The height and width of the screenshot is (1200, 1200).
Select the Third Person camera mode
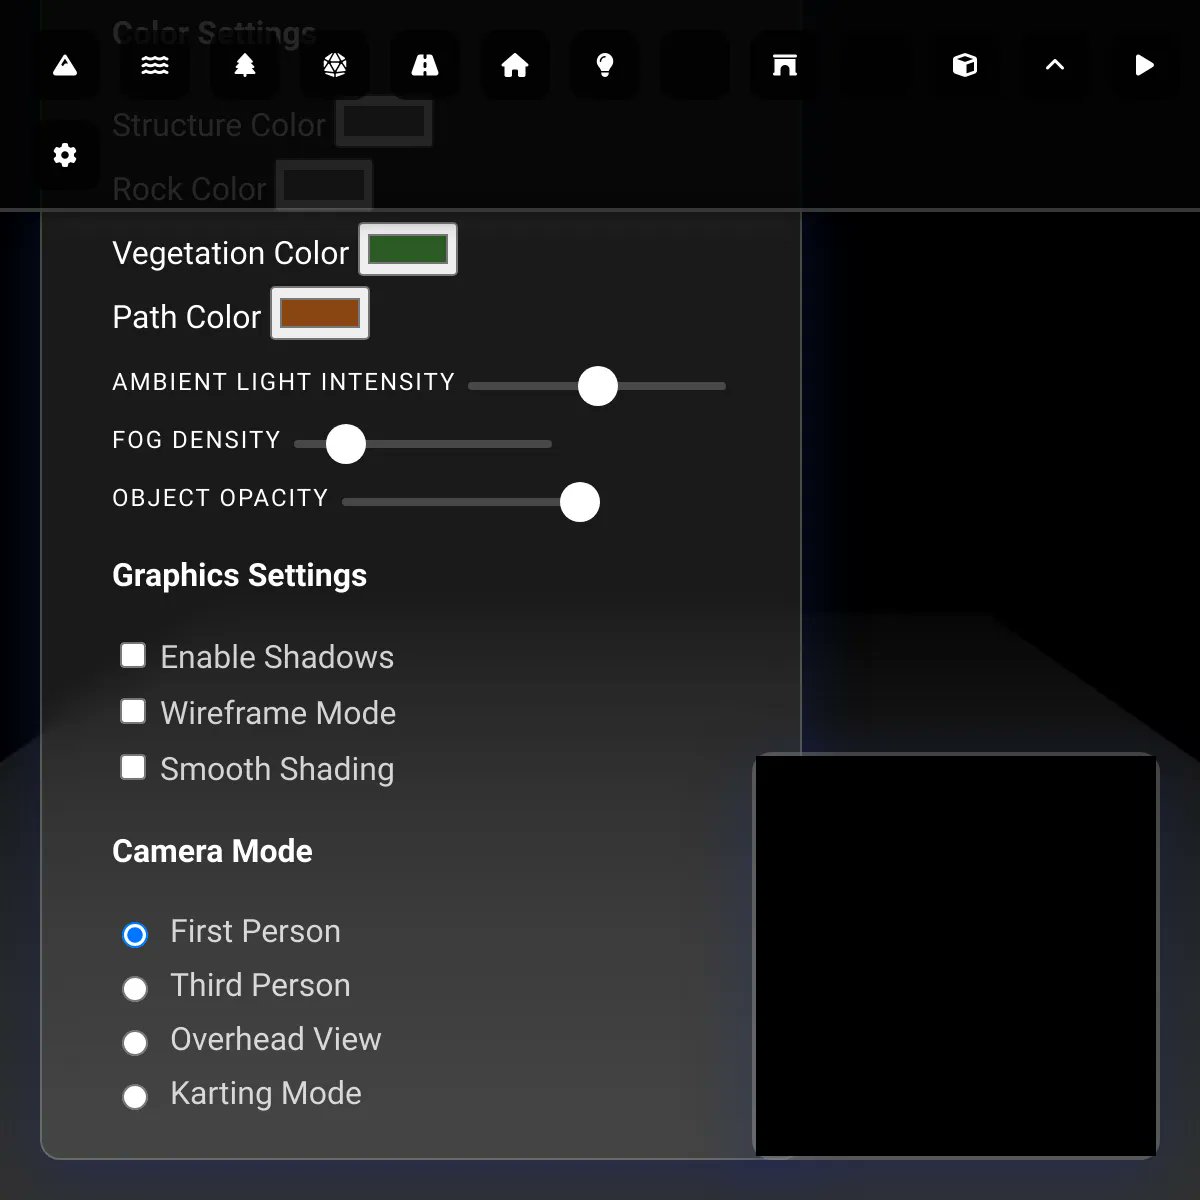point(135,988)
